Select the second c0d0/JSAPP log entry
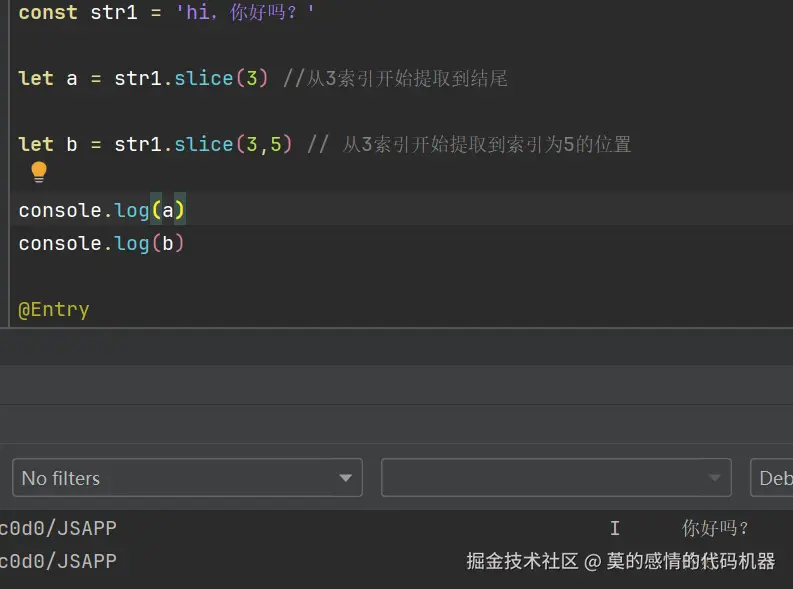The width and height of the screenshot is (793, 589). 58,561
